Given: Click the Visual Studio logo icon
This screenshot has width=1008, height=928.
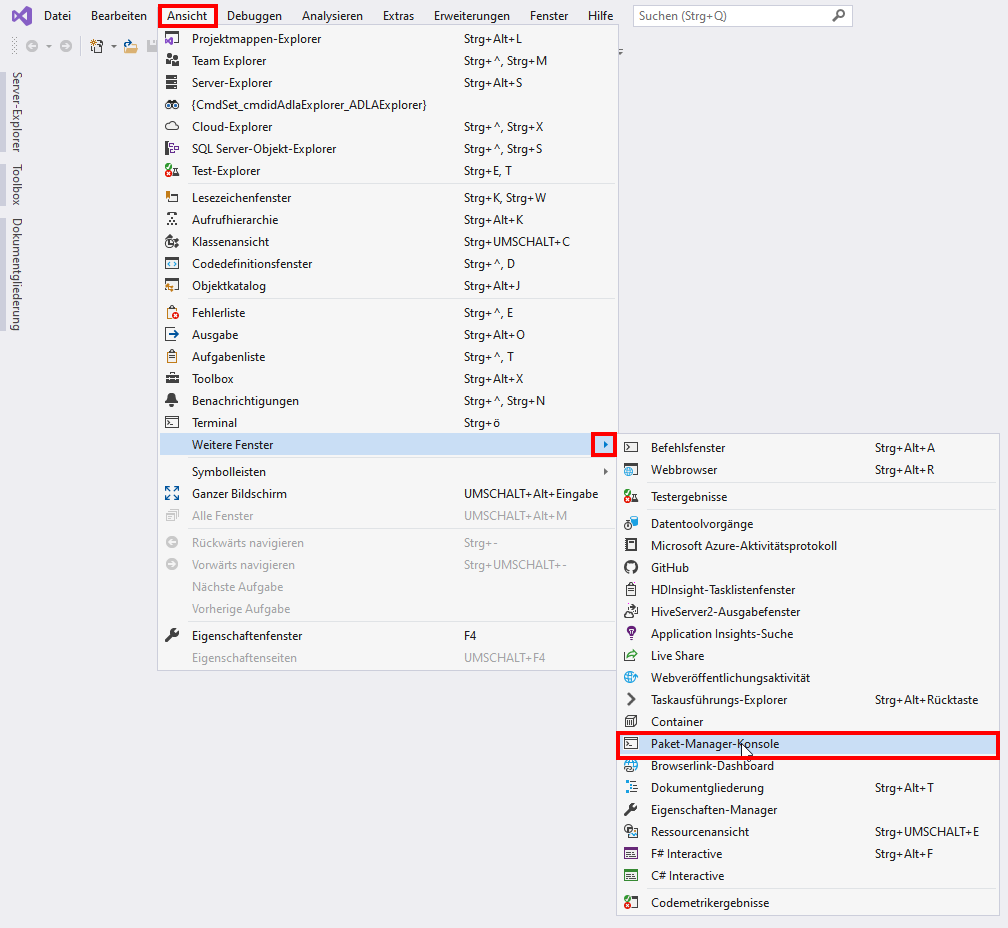Looking at the screenshot, I should (x=21, y=15).
